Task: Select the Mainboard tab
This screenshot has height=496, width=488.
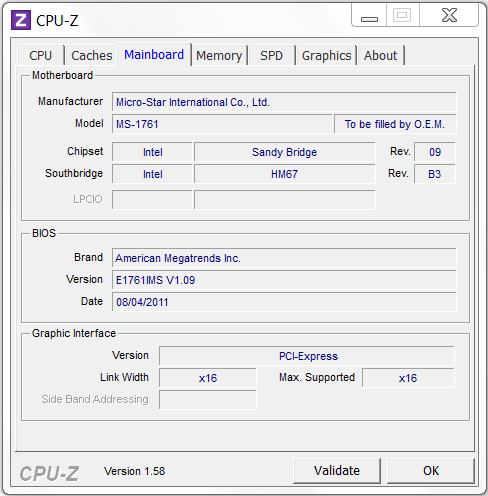Action: [154, 54]
